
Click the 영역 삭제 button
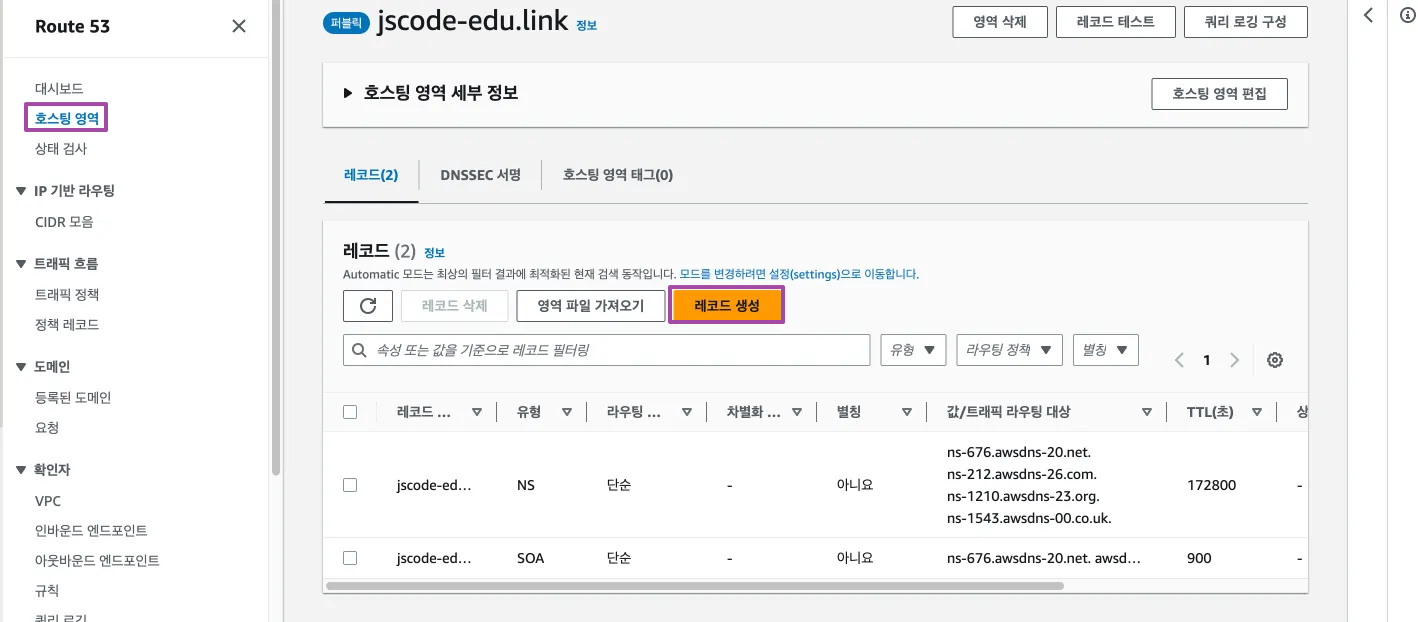point(999,21)
